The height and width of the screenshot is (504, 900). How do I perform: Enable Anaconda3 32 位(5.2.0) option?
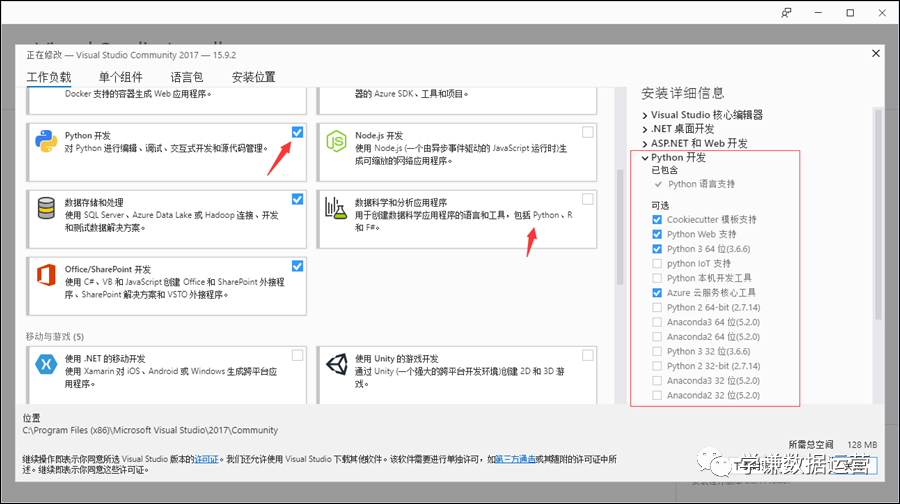(x=657, y=381)
